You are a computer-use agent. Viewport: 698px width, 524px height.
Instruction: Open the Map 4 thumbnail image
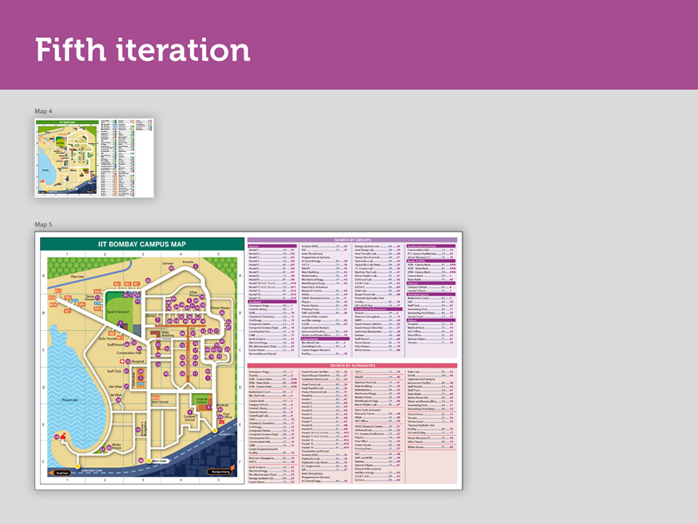tap(94, 158)
